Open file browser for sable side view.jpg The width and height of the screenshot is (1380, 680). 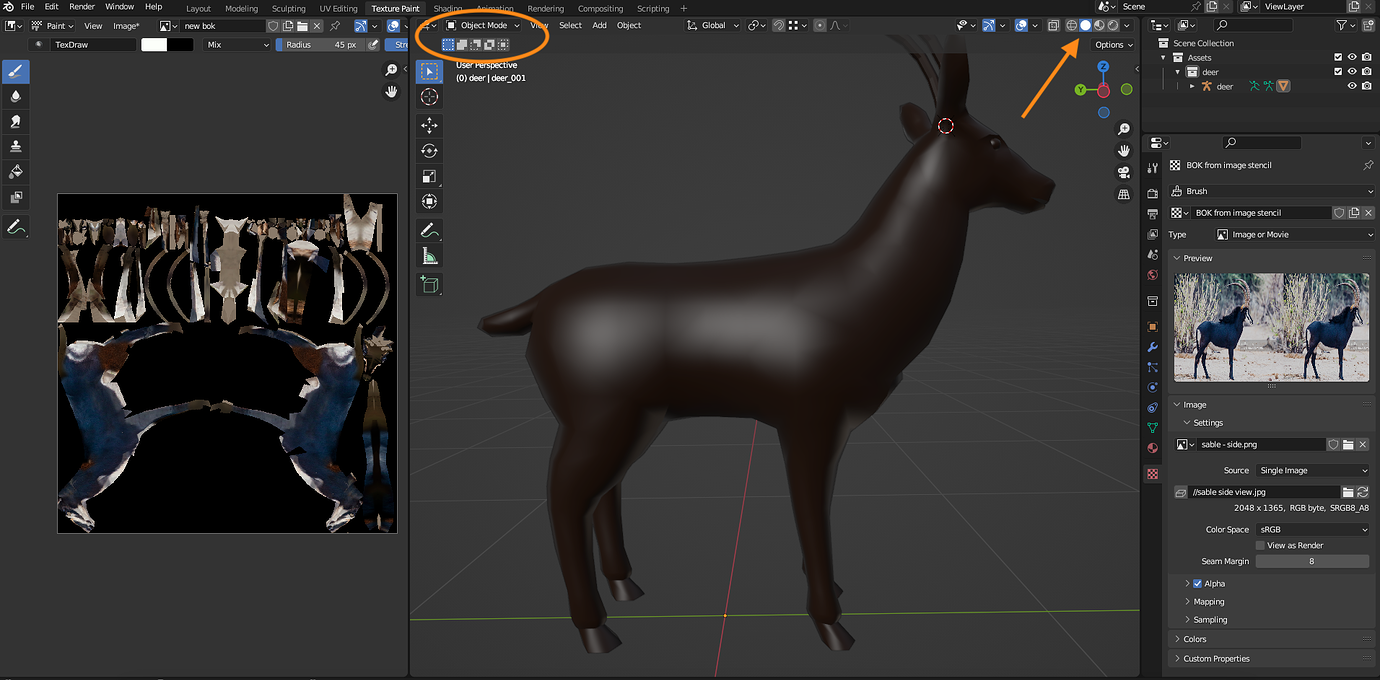(1348, 492)
